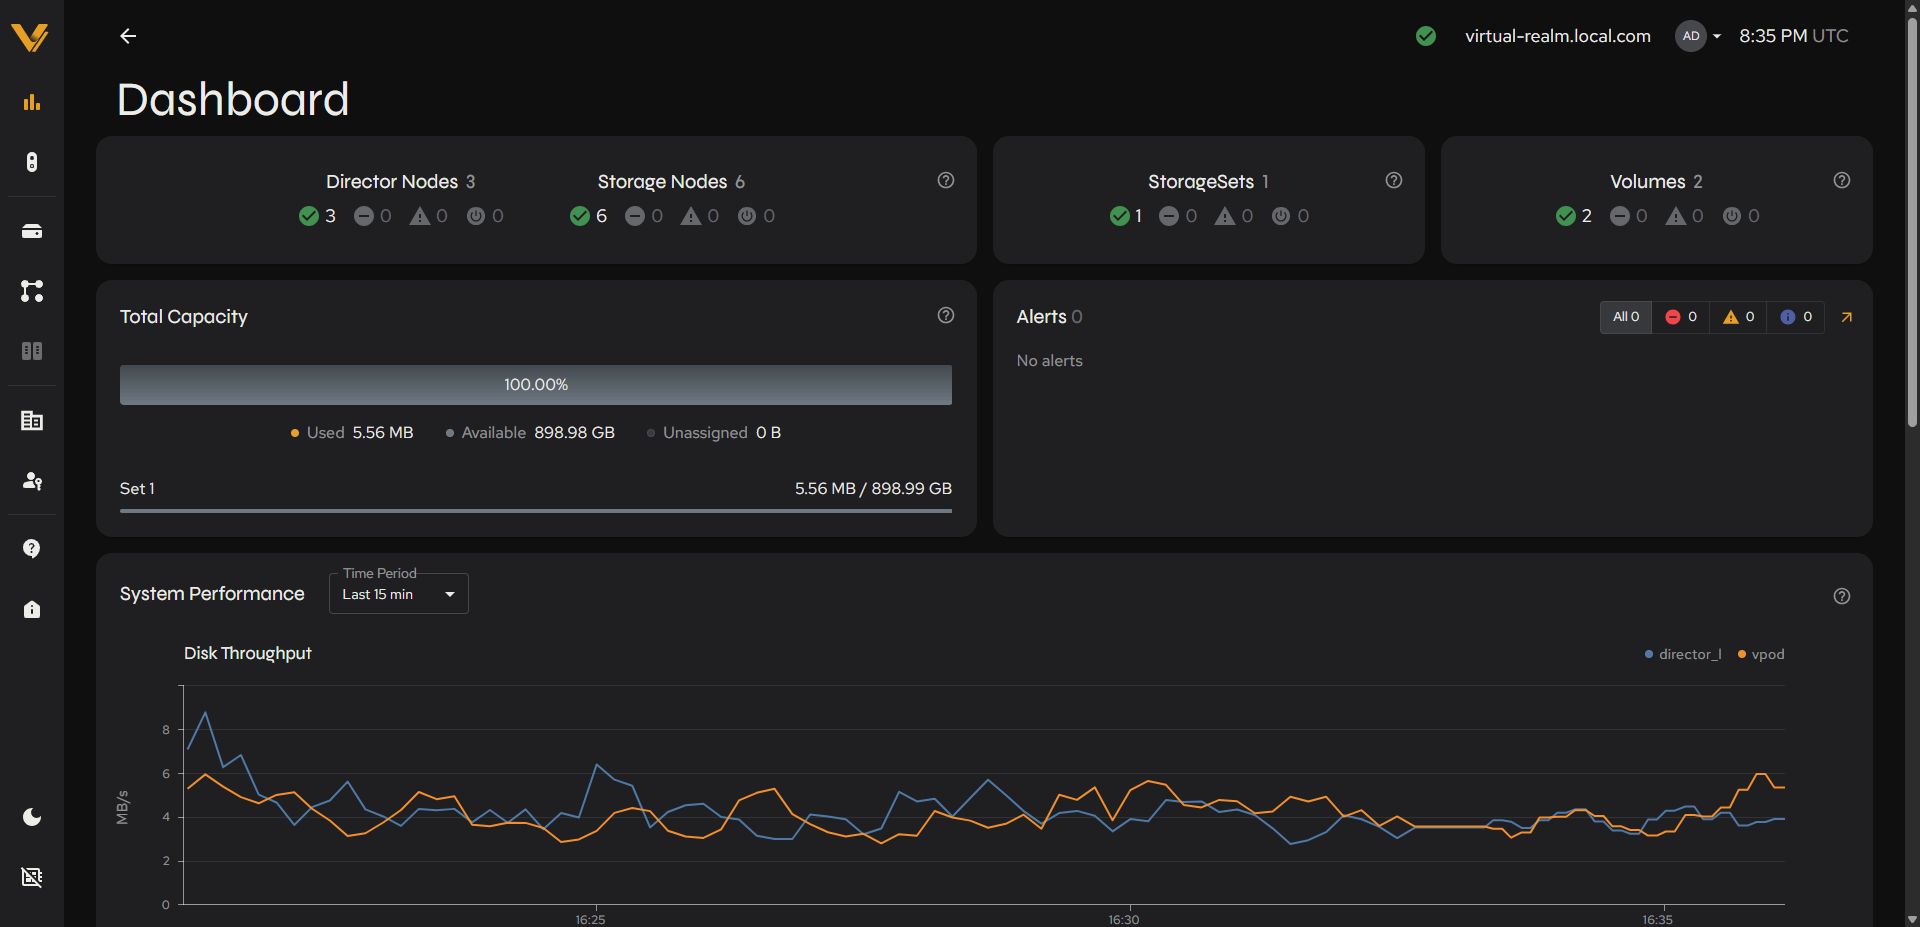
Task: Click healthy Volumes count 2
Action: tap(1574, 216)
